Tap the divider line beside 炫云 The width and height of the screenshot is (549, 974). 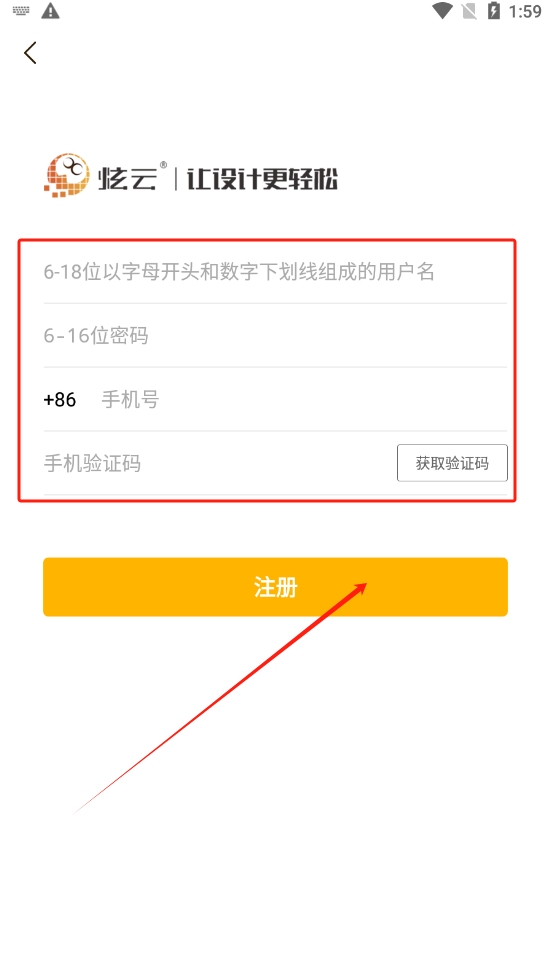point(176,180)
